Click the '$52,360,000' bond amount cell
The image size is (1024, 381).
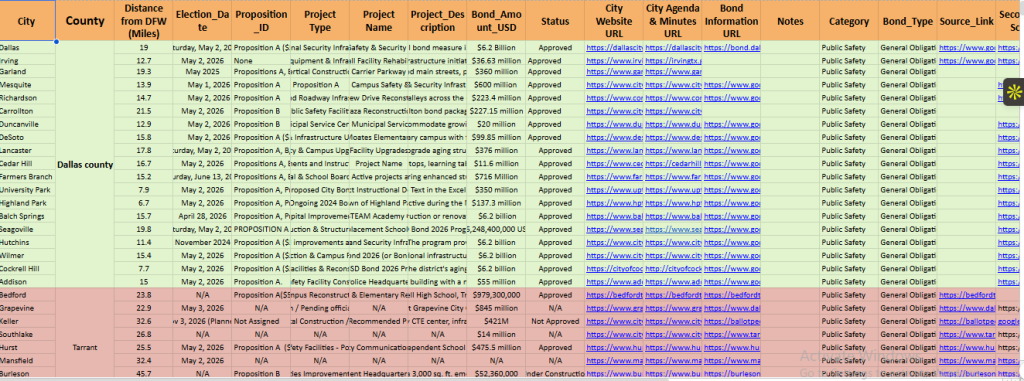[496, 374]
